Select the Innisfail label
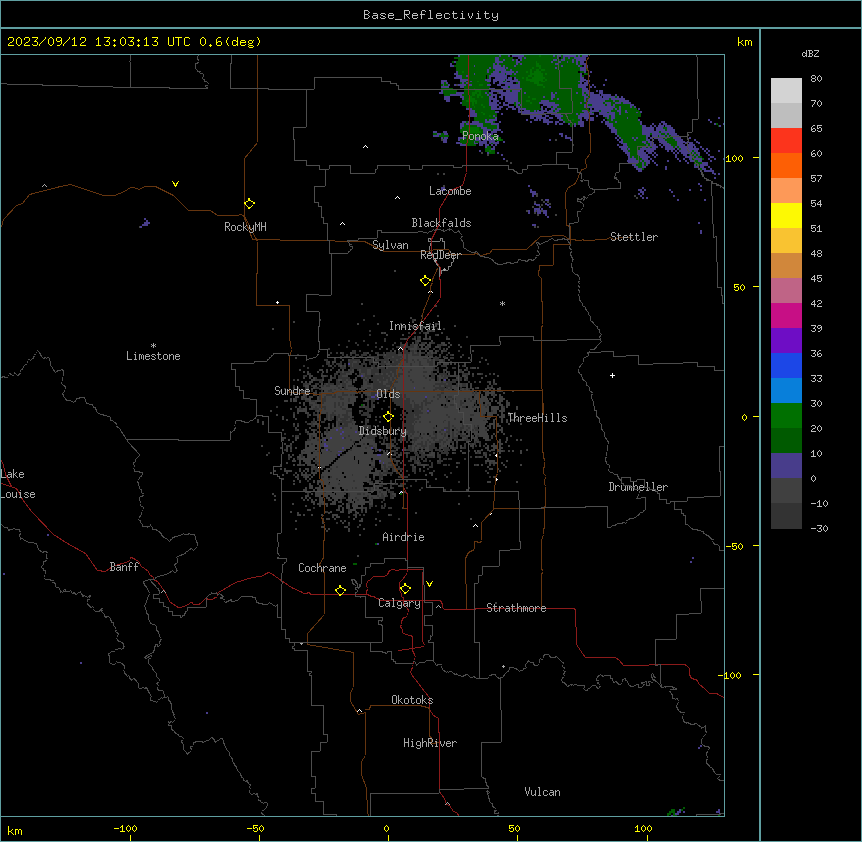The image size is (862, 842). click(415, 326)
